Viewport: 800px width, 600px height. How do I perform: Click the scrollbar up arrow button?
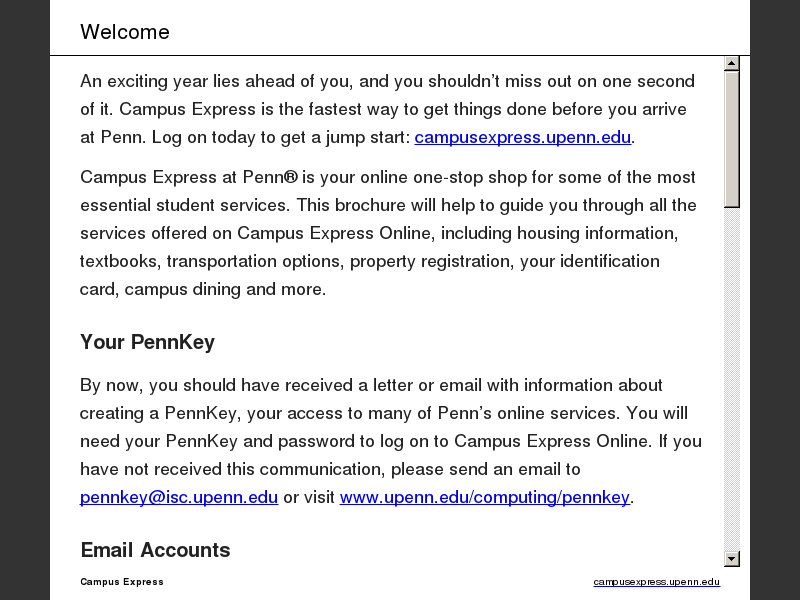tap(732, 63)
